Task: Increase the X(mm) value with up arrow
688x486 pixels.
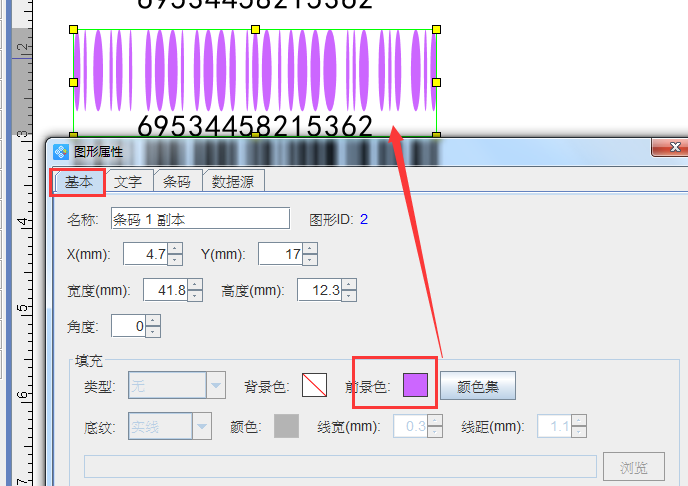Action: [175, 249]
